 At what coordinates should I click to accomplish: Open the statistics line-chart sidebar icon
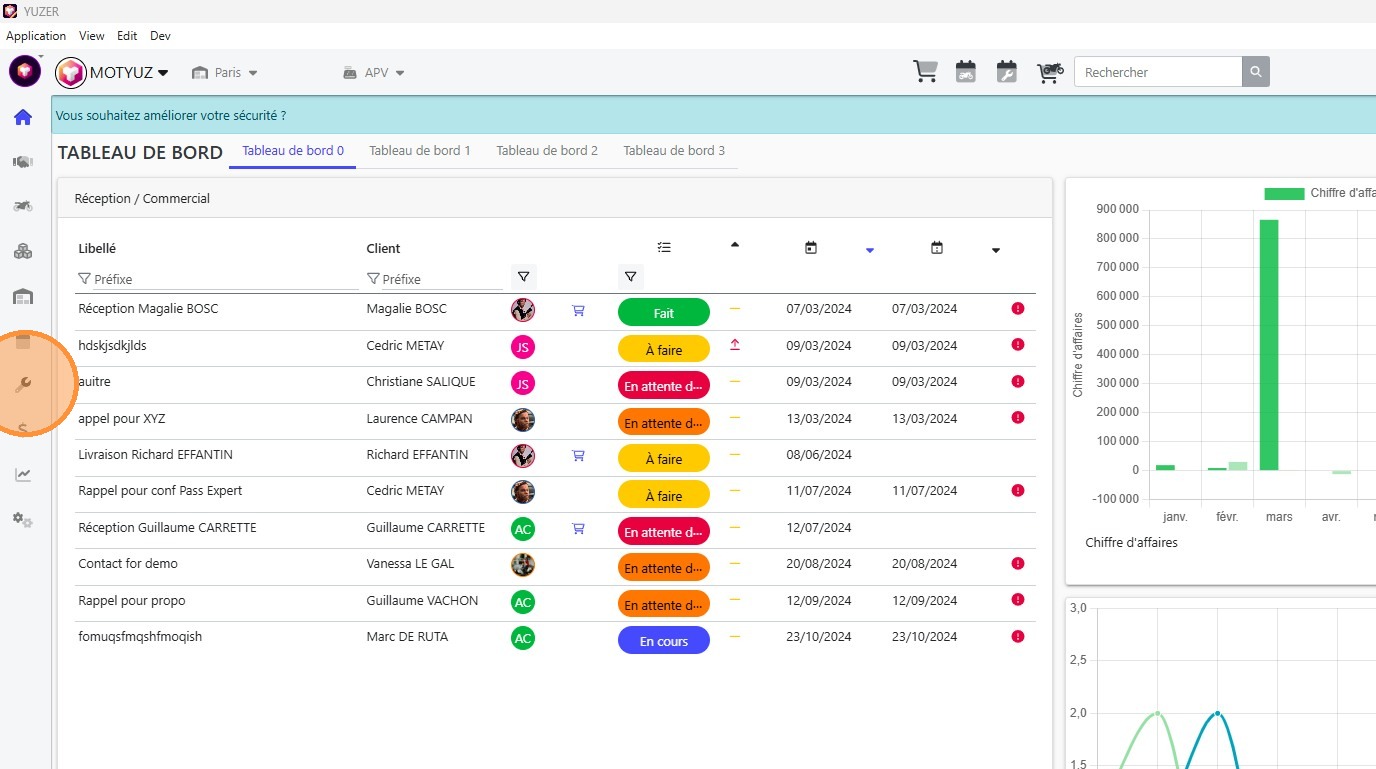(23, 475)
